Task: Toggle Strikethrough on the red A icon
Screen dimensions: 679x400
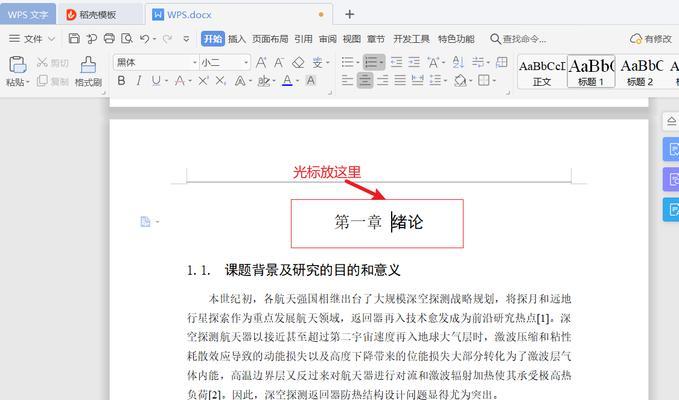Action: [179, 81]
